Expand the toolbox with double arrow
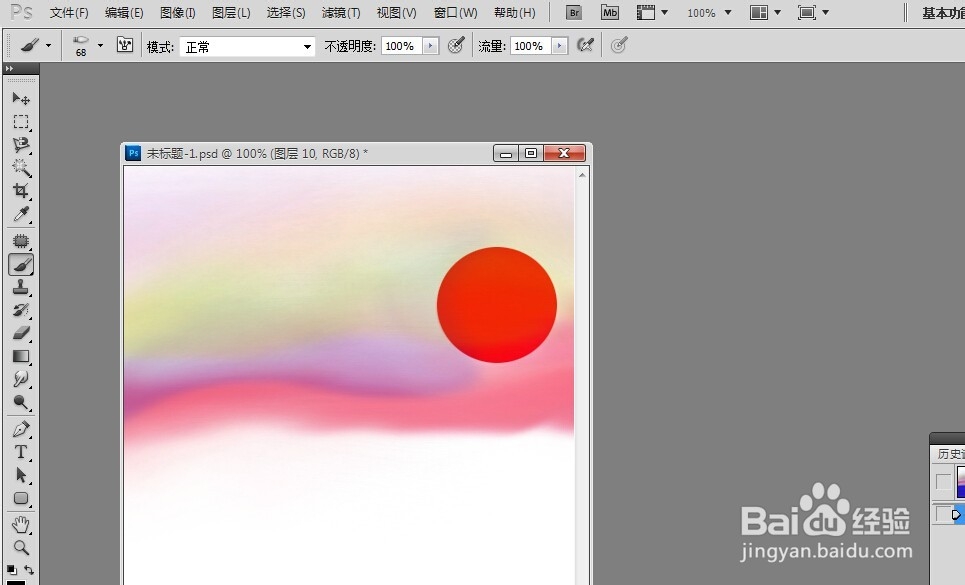965x585 pixels. (10, 68)
